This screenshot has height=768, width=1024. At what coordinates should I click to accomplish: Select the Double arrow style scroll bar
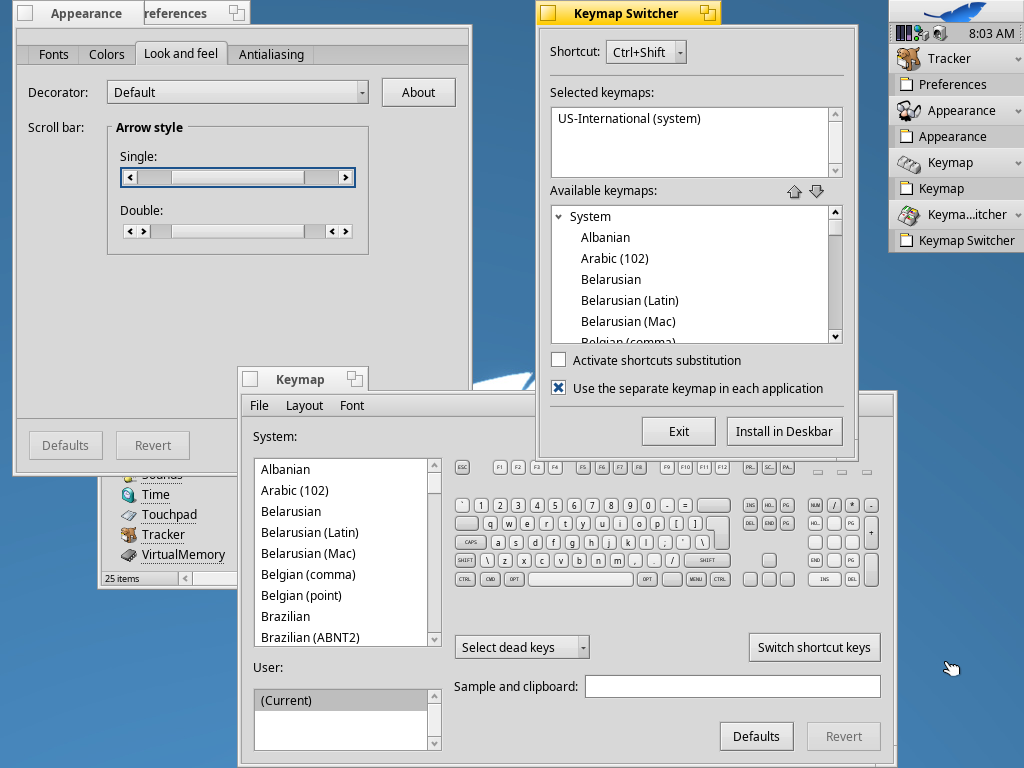click(238, 231)
